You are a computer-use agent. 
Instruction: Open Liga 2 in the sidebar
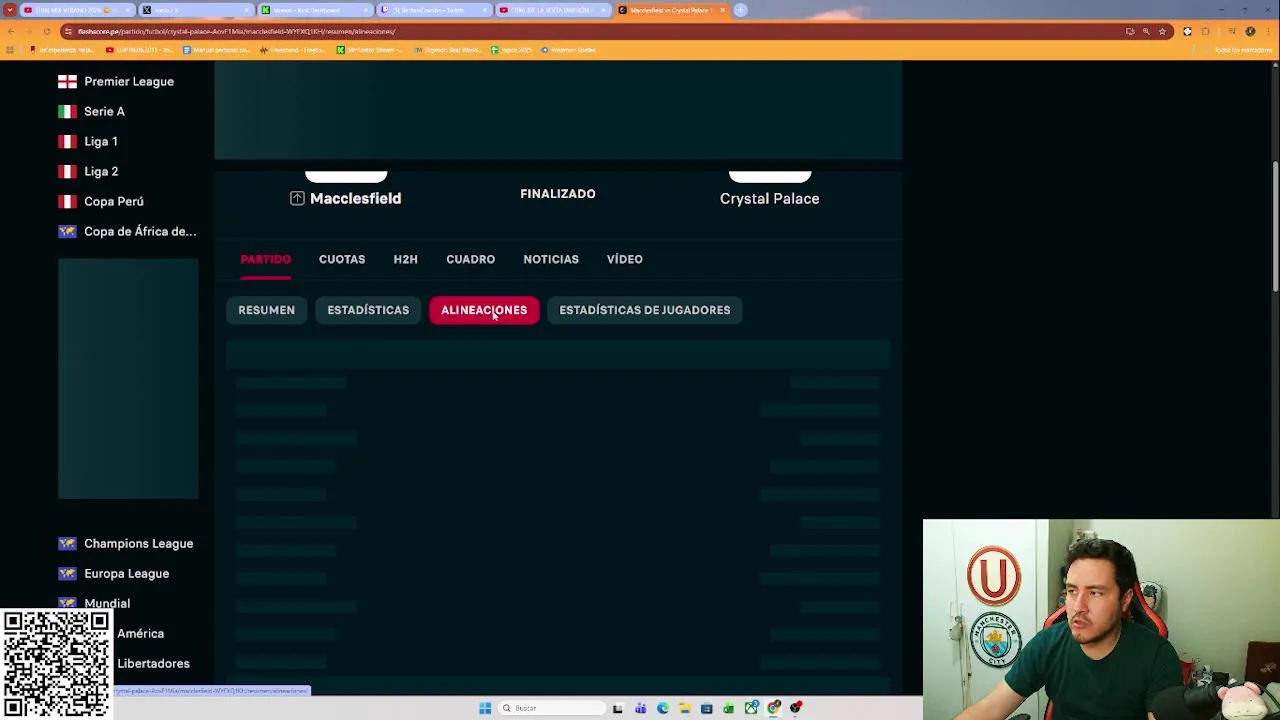(101, 172)
